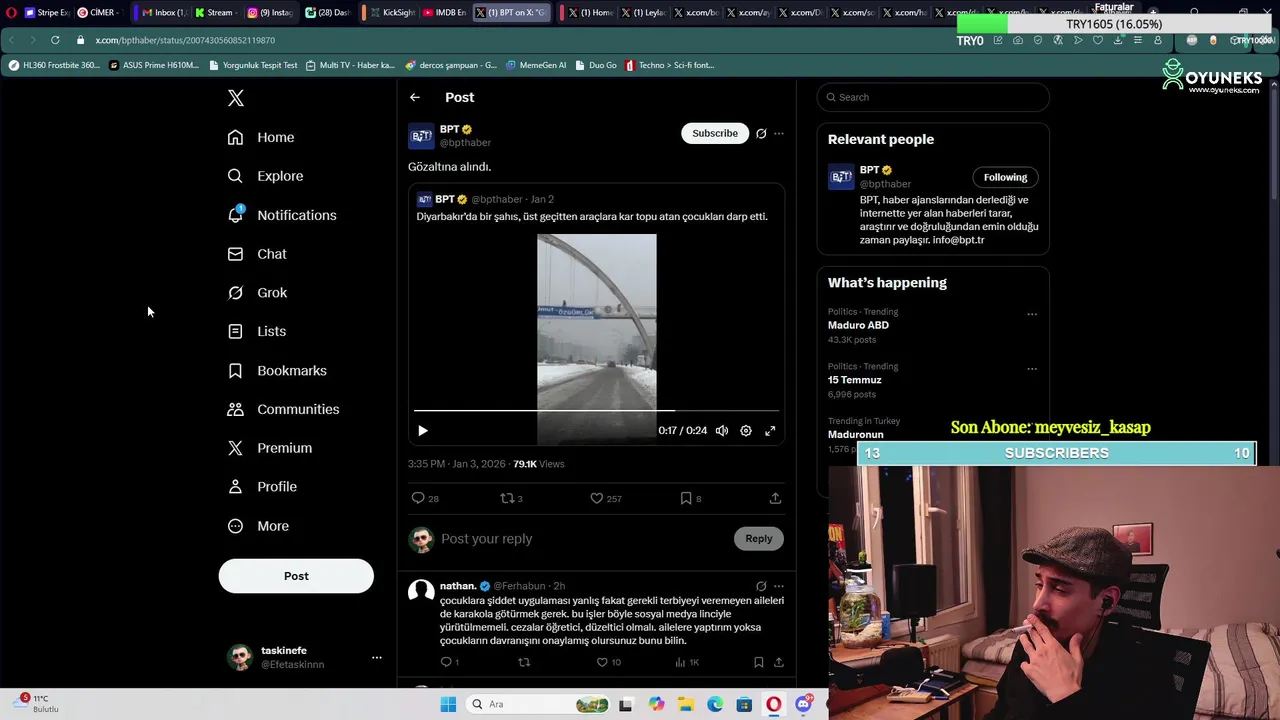Screen dimensions: 1280x720
Task: Open Premium in the sidebar
Action: point(270,448)
